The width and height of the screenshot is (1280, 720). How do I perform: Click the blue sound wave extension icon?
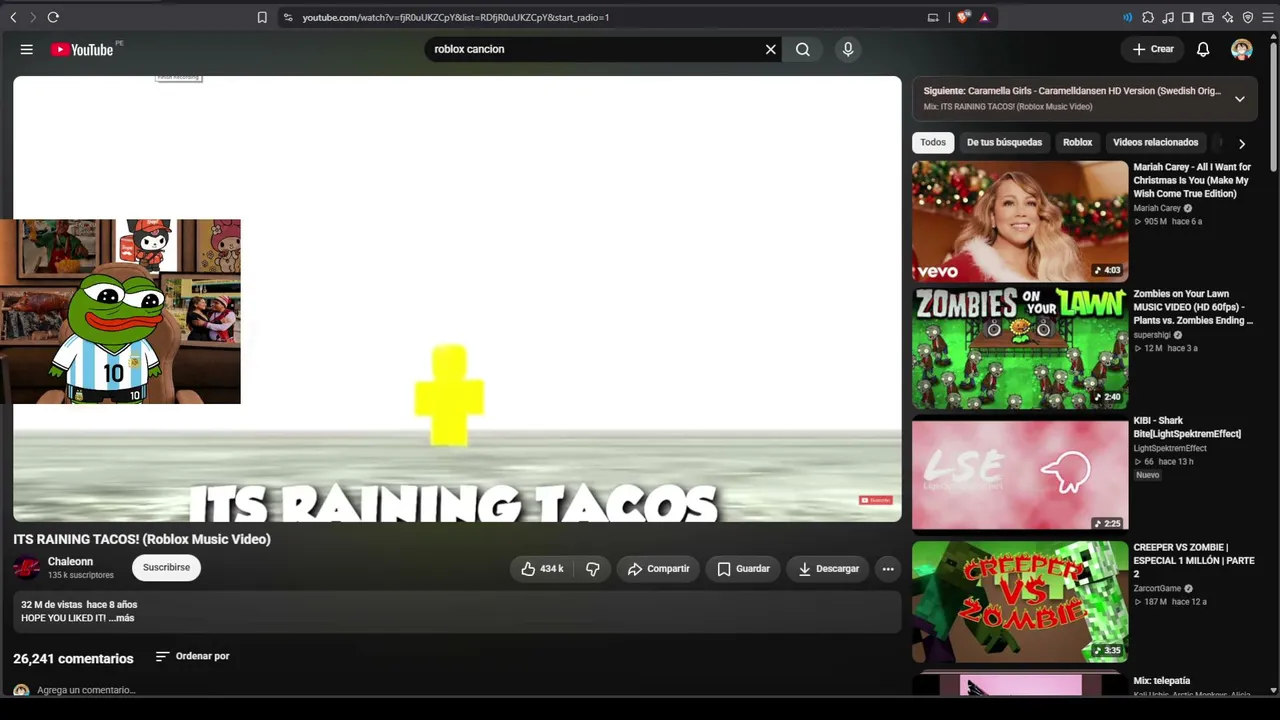(x=1128, y=17)
